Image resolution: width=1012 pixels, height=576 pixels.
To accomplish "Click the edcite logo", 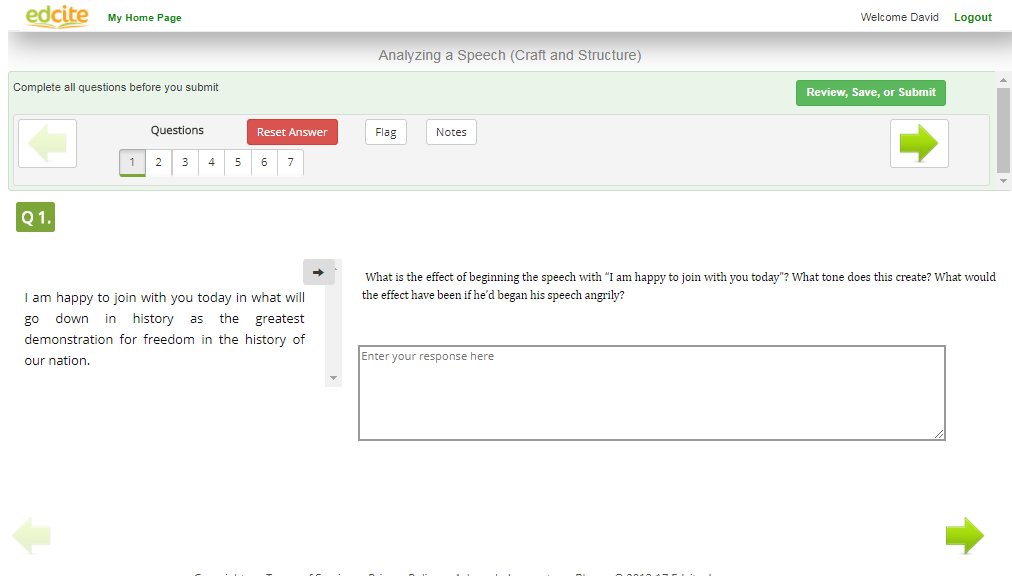I will tap(57, 16).
